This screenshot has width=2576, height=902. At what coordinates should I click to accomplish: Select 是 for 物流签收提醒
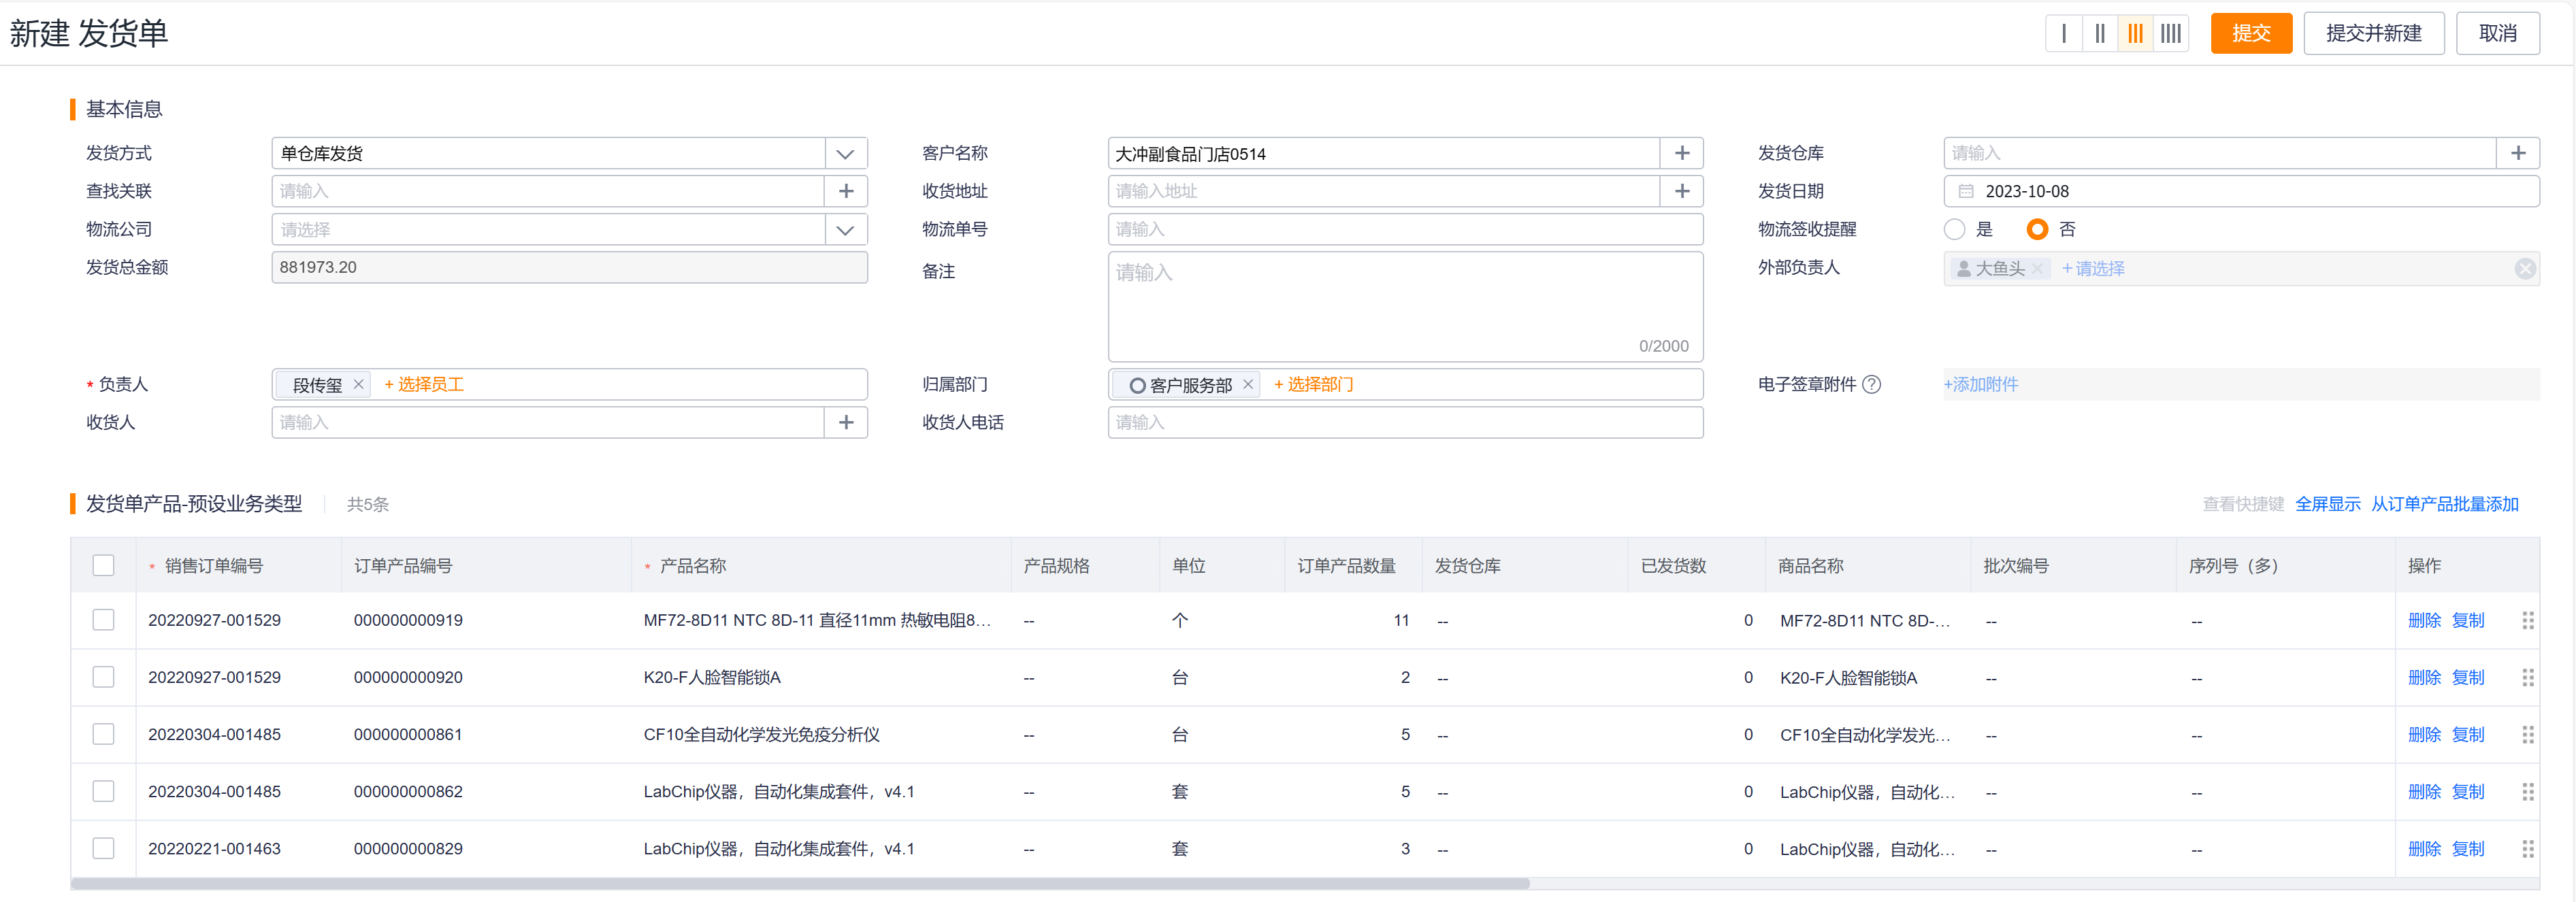tap(1954, 229)
